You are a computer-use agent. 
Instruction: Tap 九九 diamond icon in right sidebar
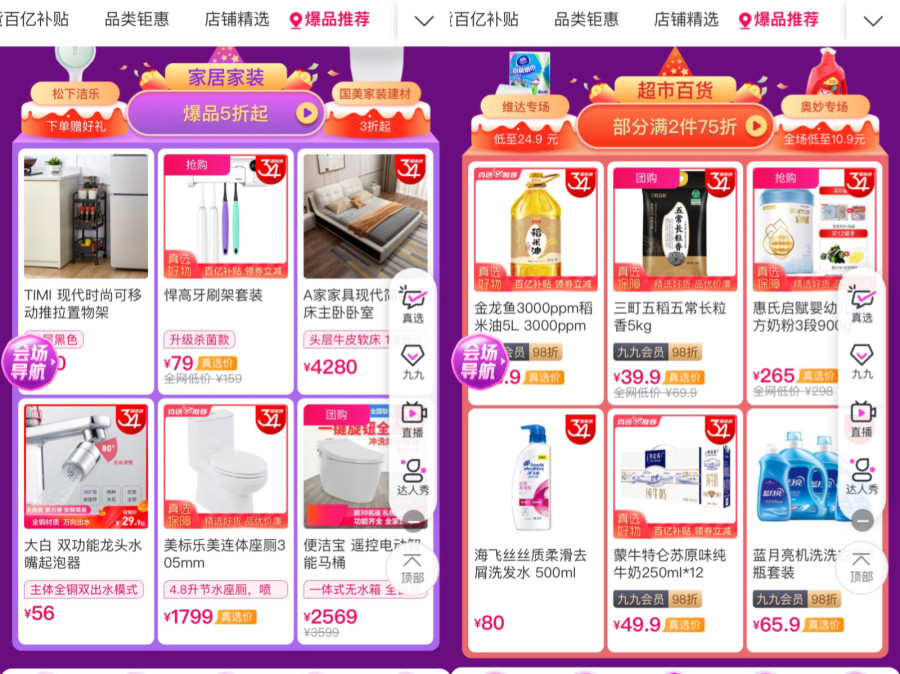tap(862, 362)
